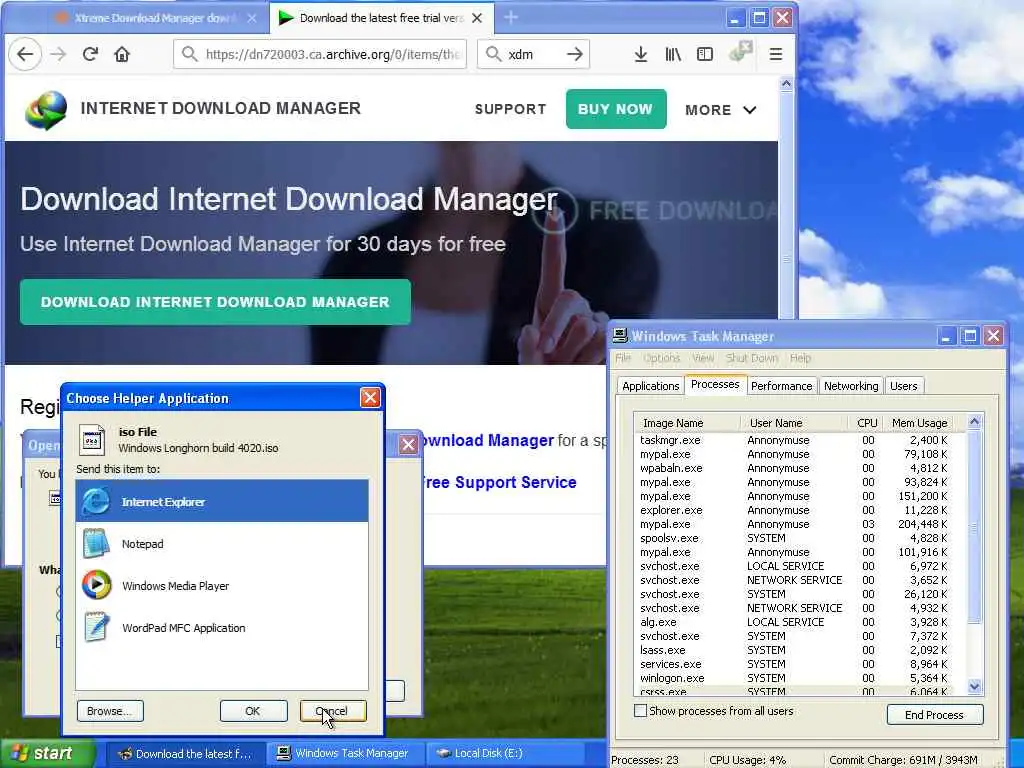Viewport: 1024px width, 768px height.
Task: Open the Help menu in Task Manager
Action: pyautogui.click(x=800, y=358)
